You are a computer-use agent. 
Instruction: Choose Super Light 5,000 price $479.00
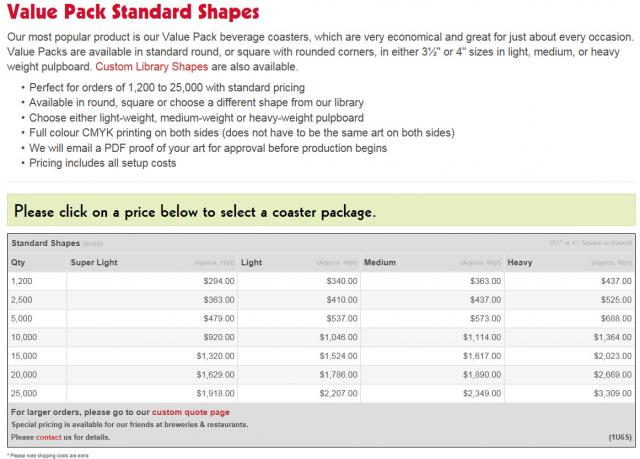tap(213, 318)
